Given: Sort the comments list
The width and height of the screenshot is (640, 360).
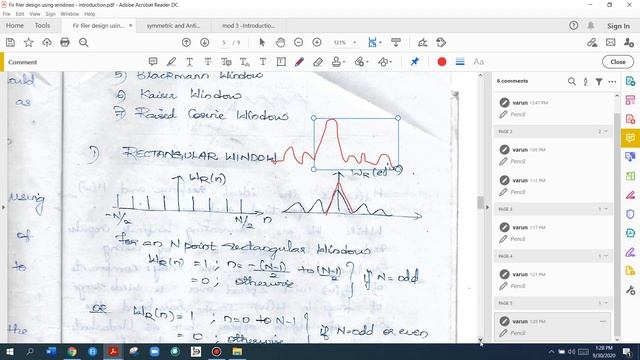Looking at the screenshot, I should coord(585,81).
